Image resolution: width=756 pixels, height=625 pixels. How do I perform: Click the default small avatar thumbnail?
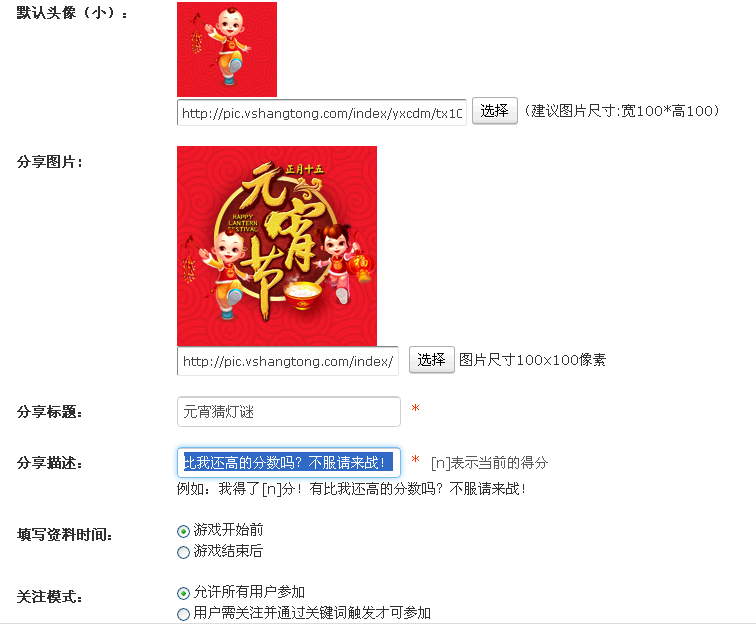tap(227, 49)
